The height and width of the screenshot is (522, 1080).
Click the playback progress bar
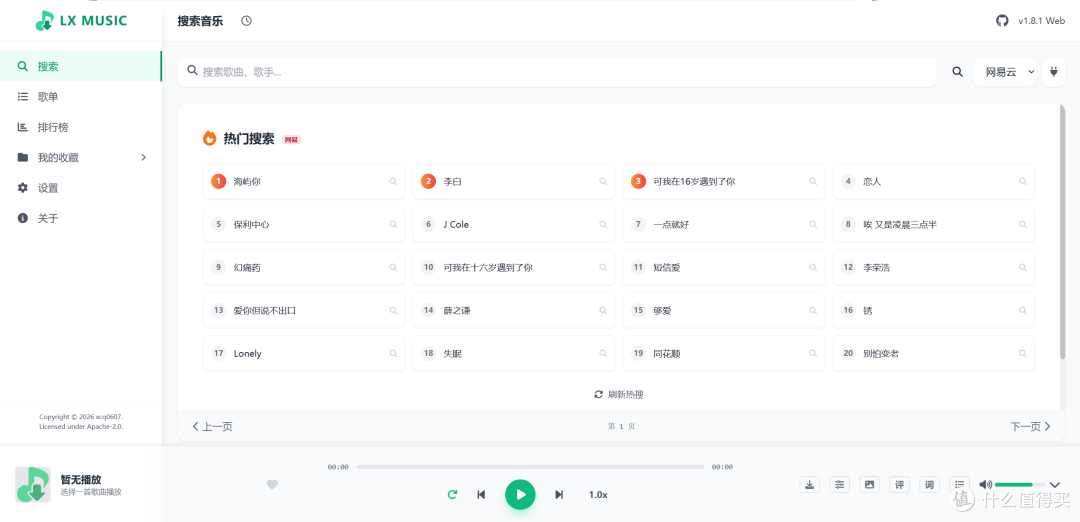coord(530,467)
